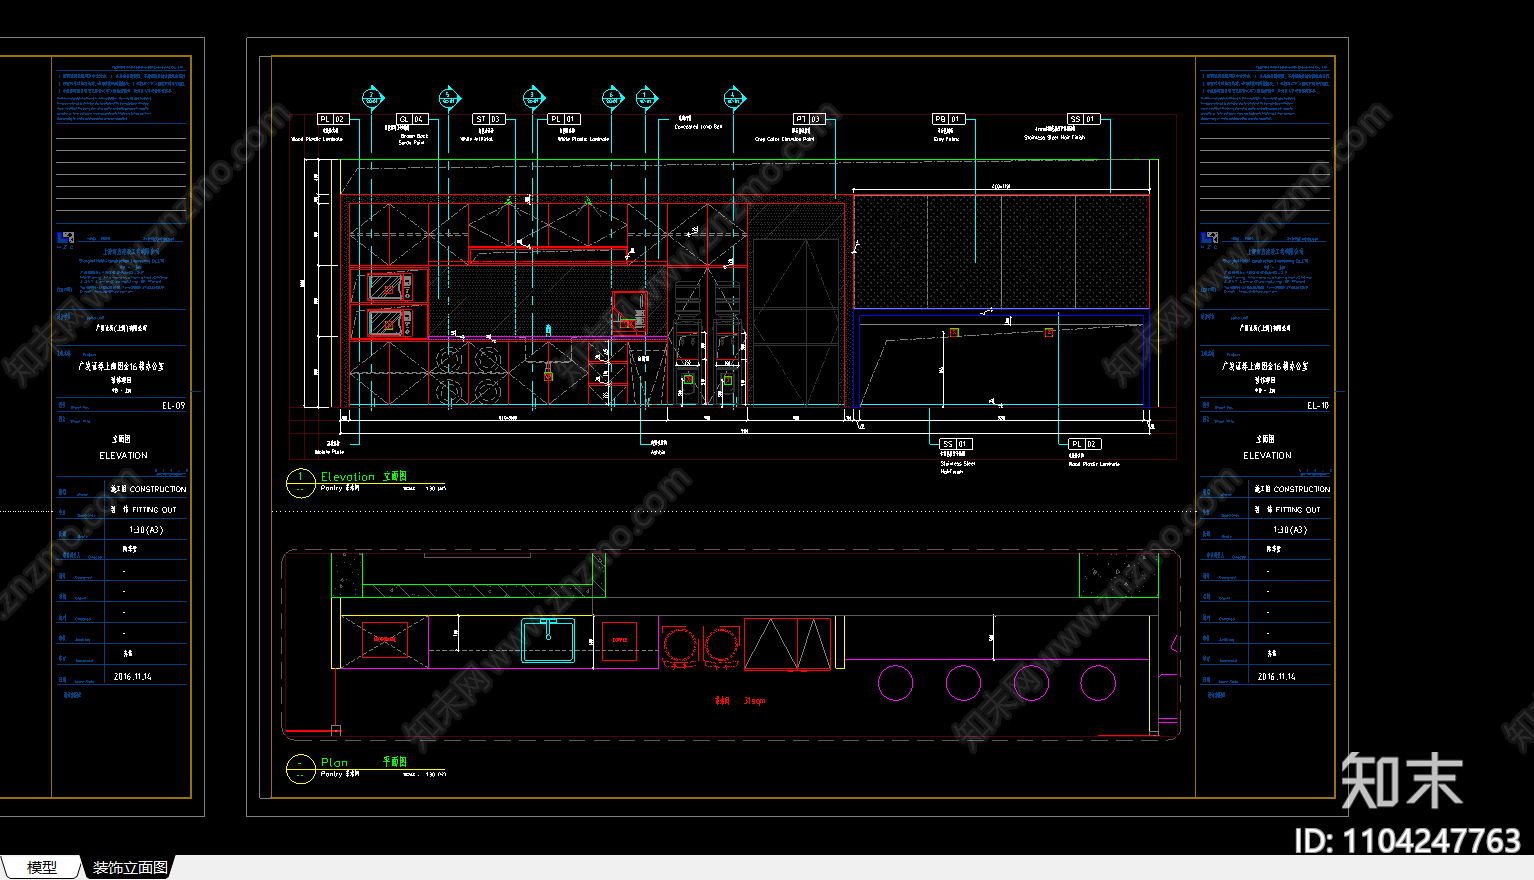Select 1:30(A3) scale in EL-10 title block

1290,530
